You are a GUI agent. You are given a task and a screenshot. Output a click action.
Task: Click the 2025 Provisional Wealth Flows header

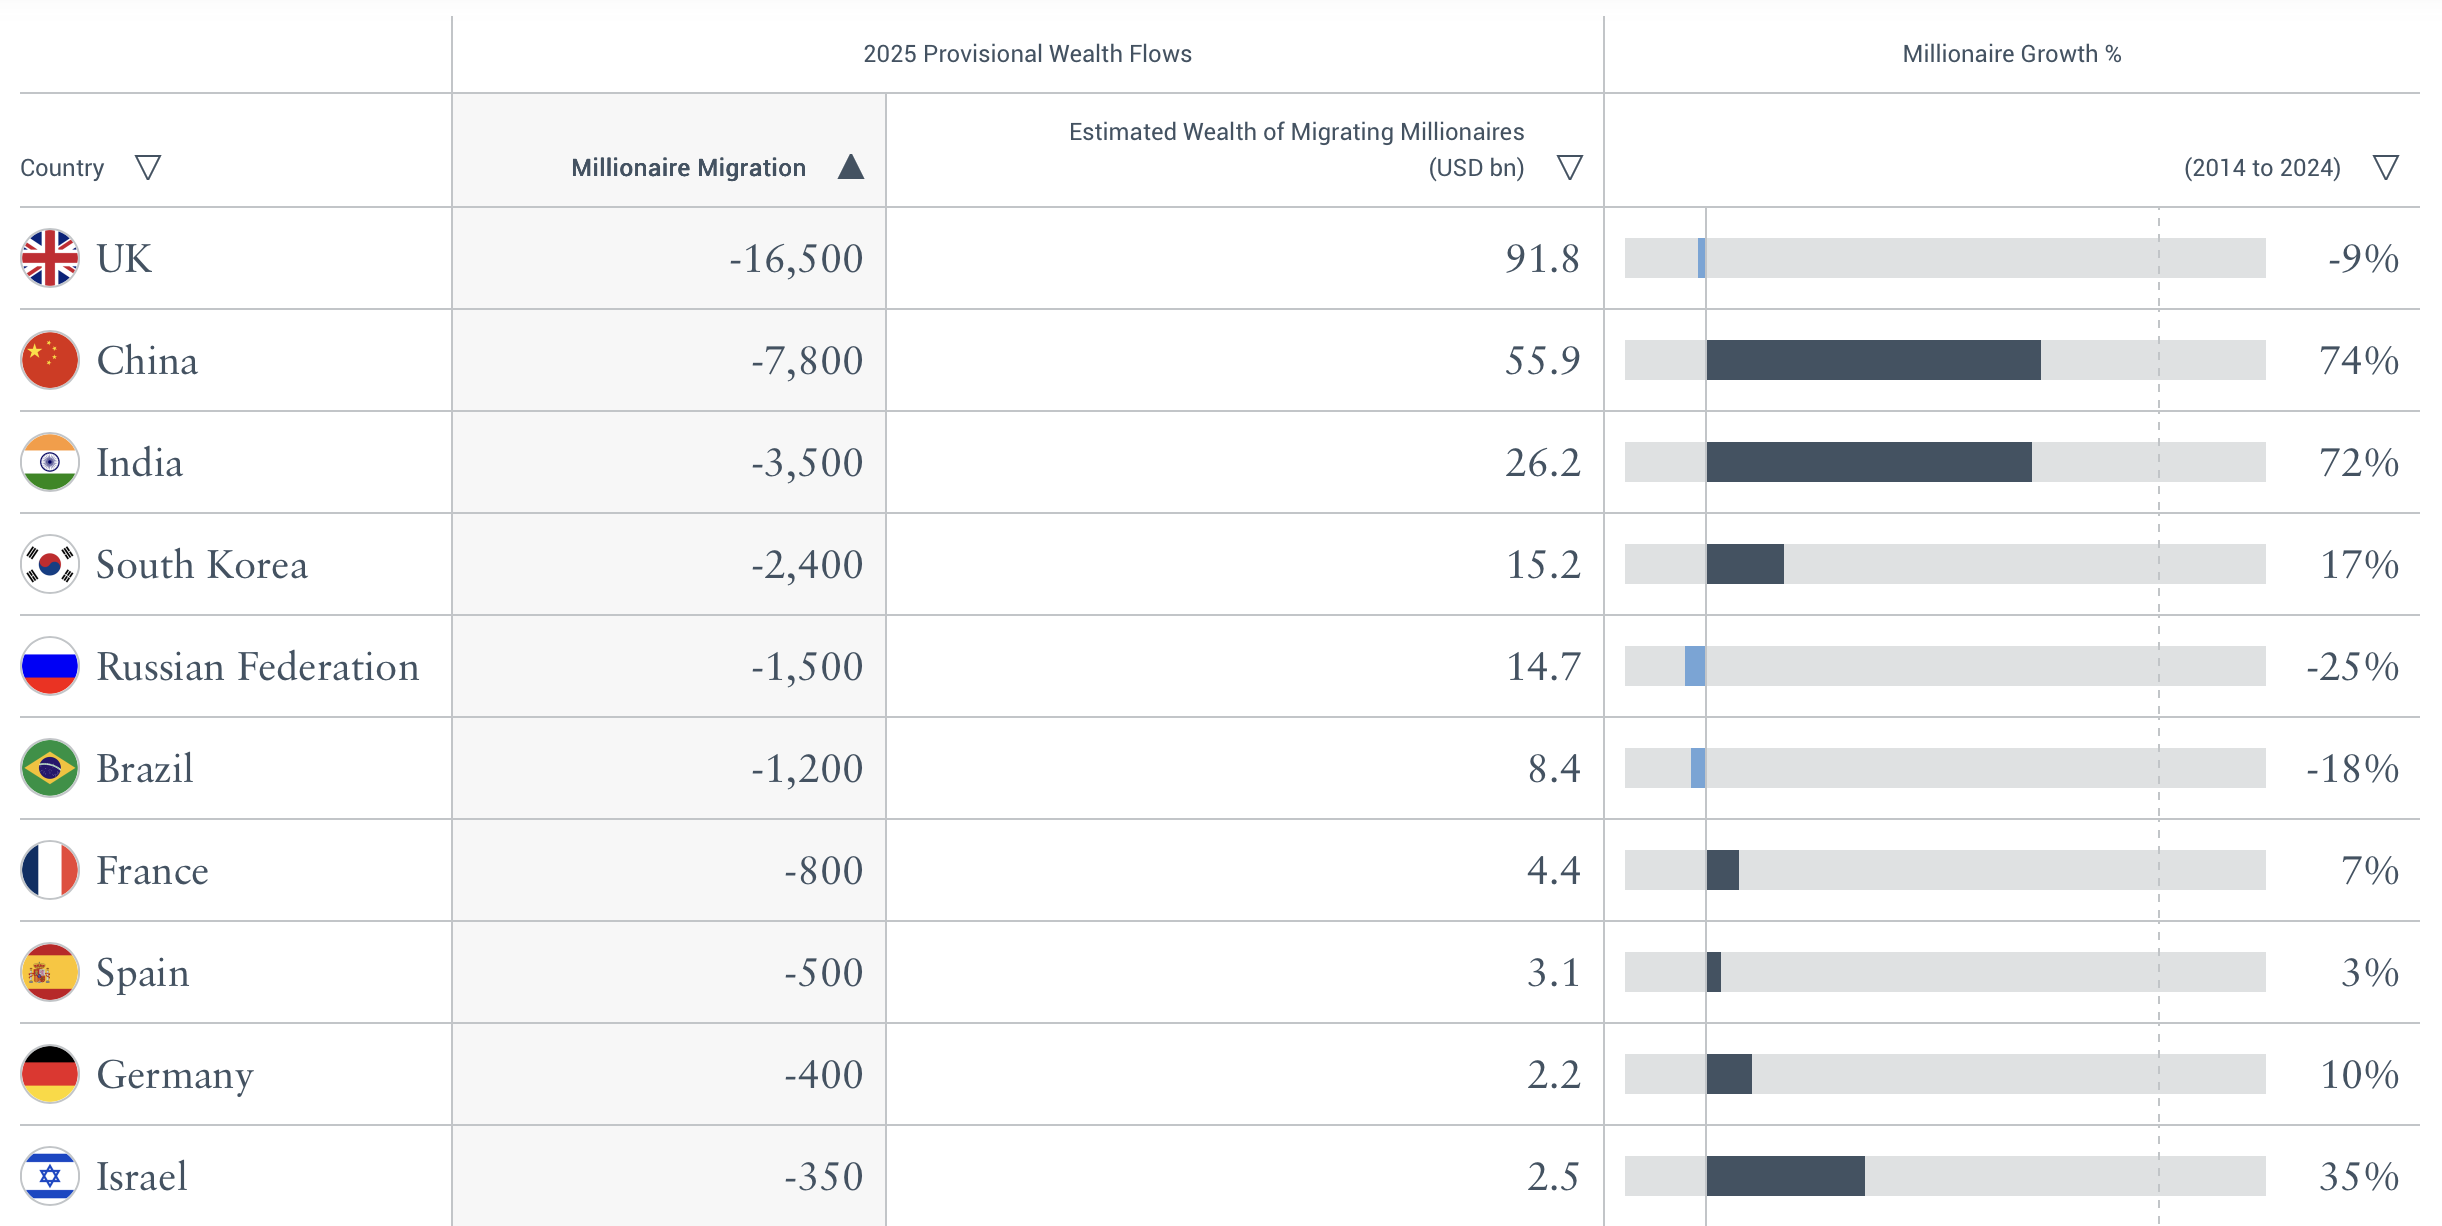[1027, 54]
